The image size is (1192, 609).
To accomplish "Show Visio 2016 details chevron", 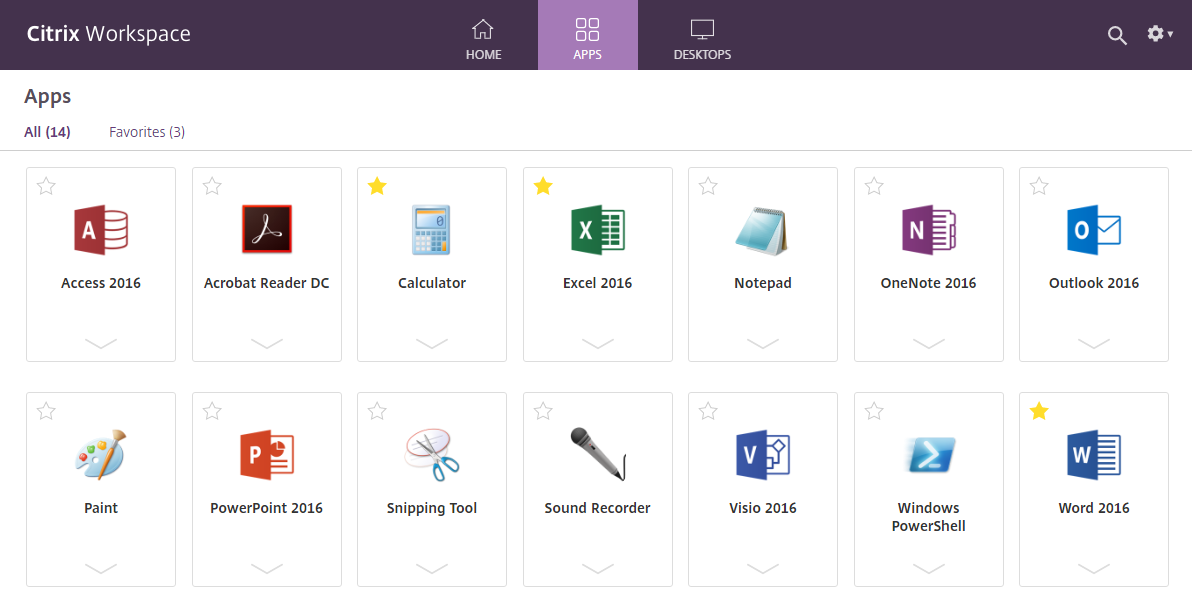I will pyautogui.click(x=762, y=569).
